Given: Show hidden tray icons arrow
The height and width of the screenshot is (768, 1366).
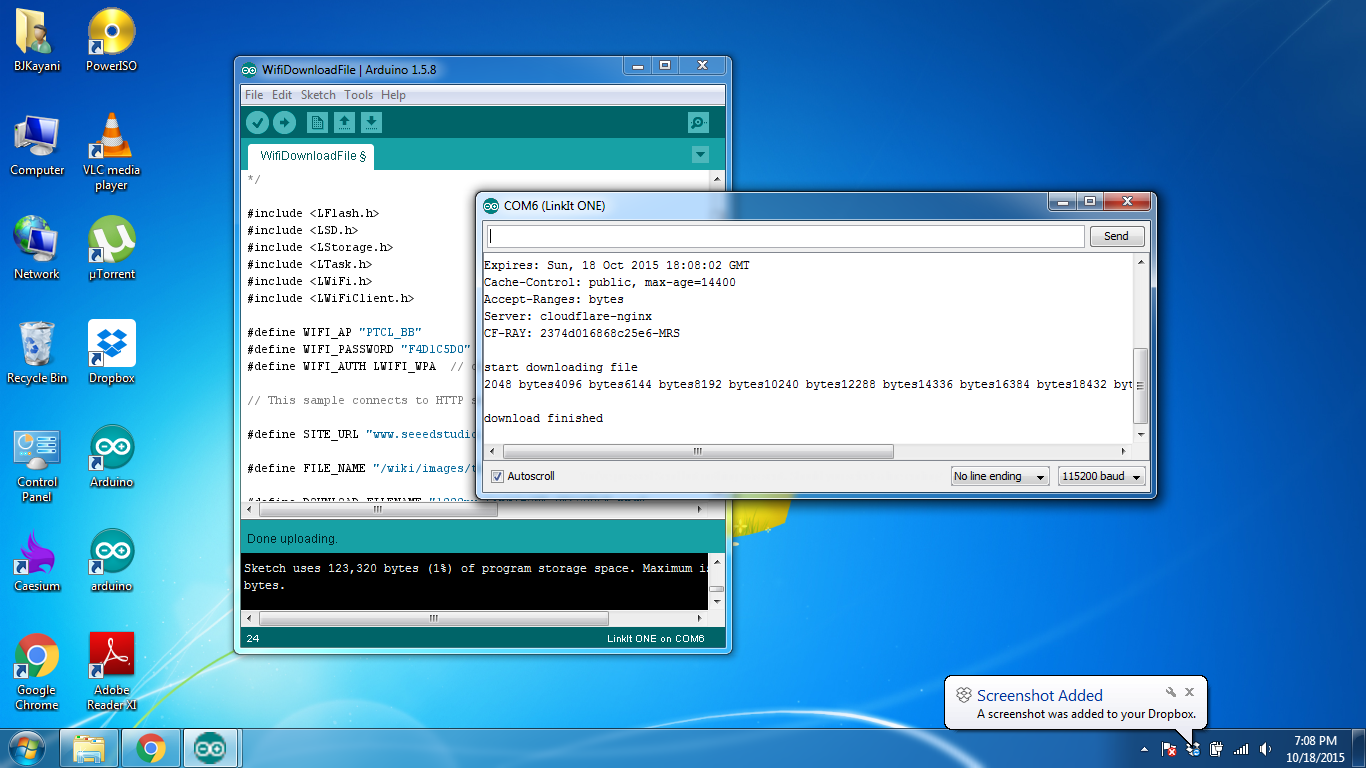Looking at the screenshot, I should tap(1144, 748).
